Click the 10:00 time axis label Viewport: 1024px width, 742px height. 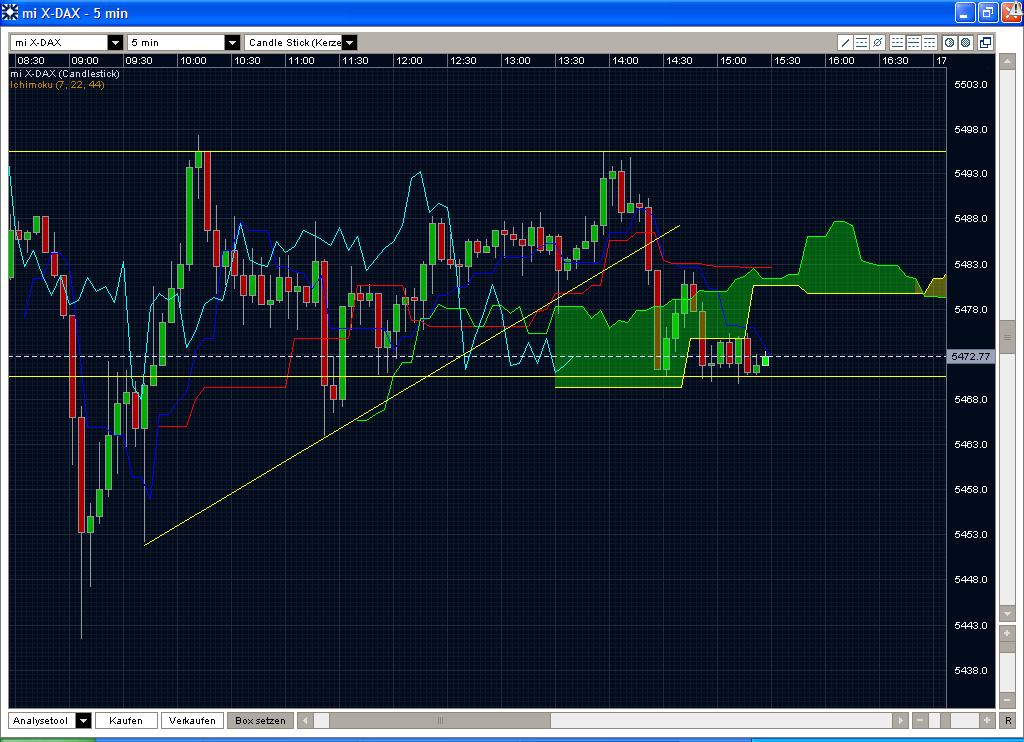click(193, 61)
